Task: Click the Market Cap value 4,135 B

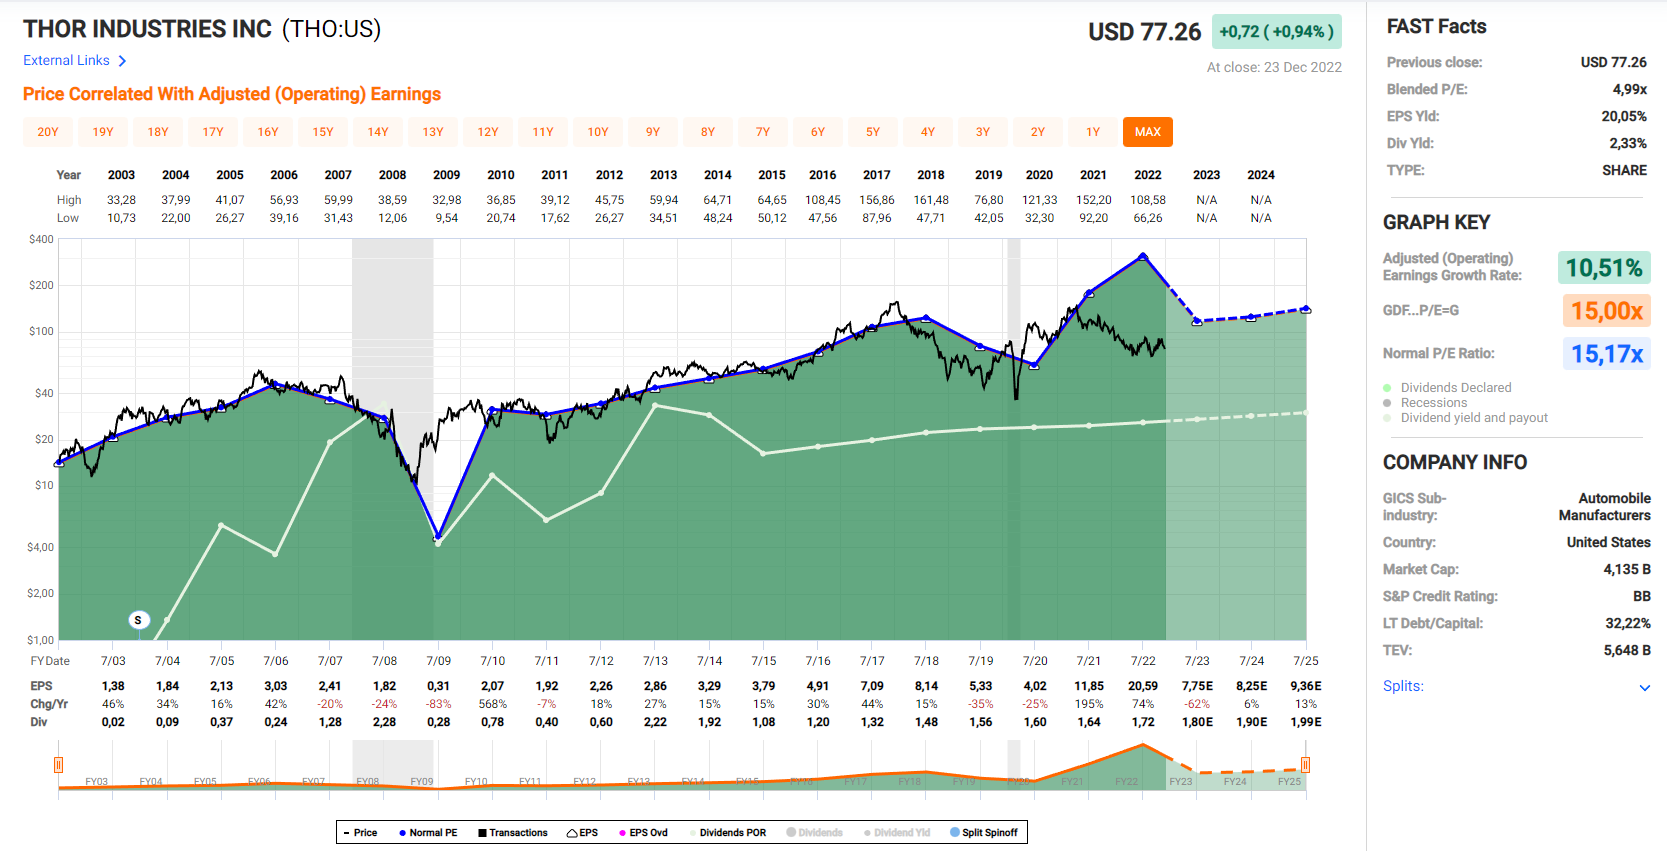Action: [1627, 569]
